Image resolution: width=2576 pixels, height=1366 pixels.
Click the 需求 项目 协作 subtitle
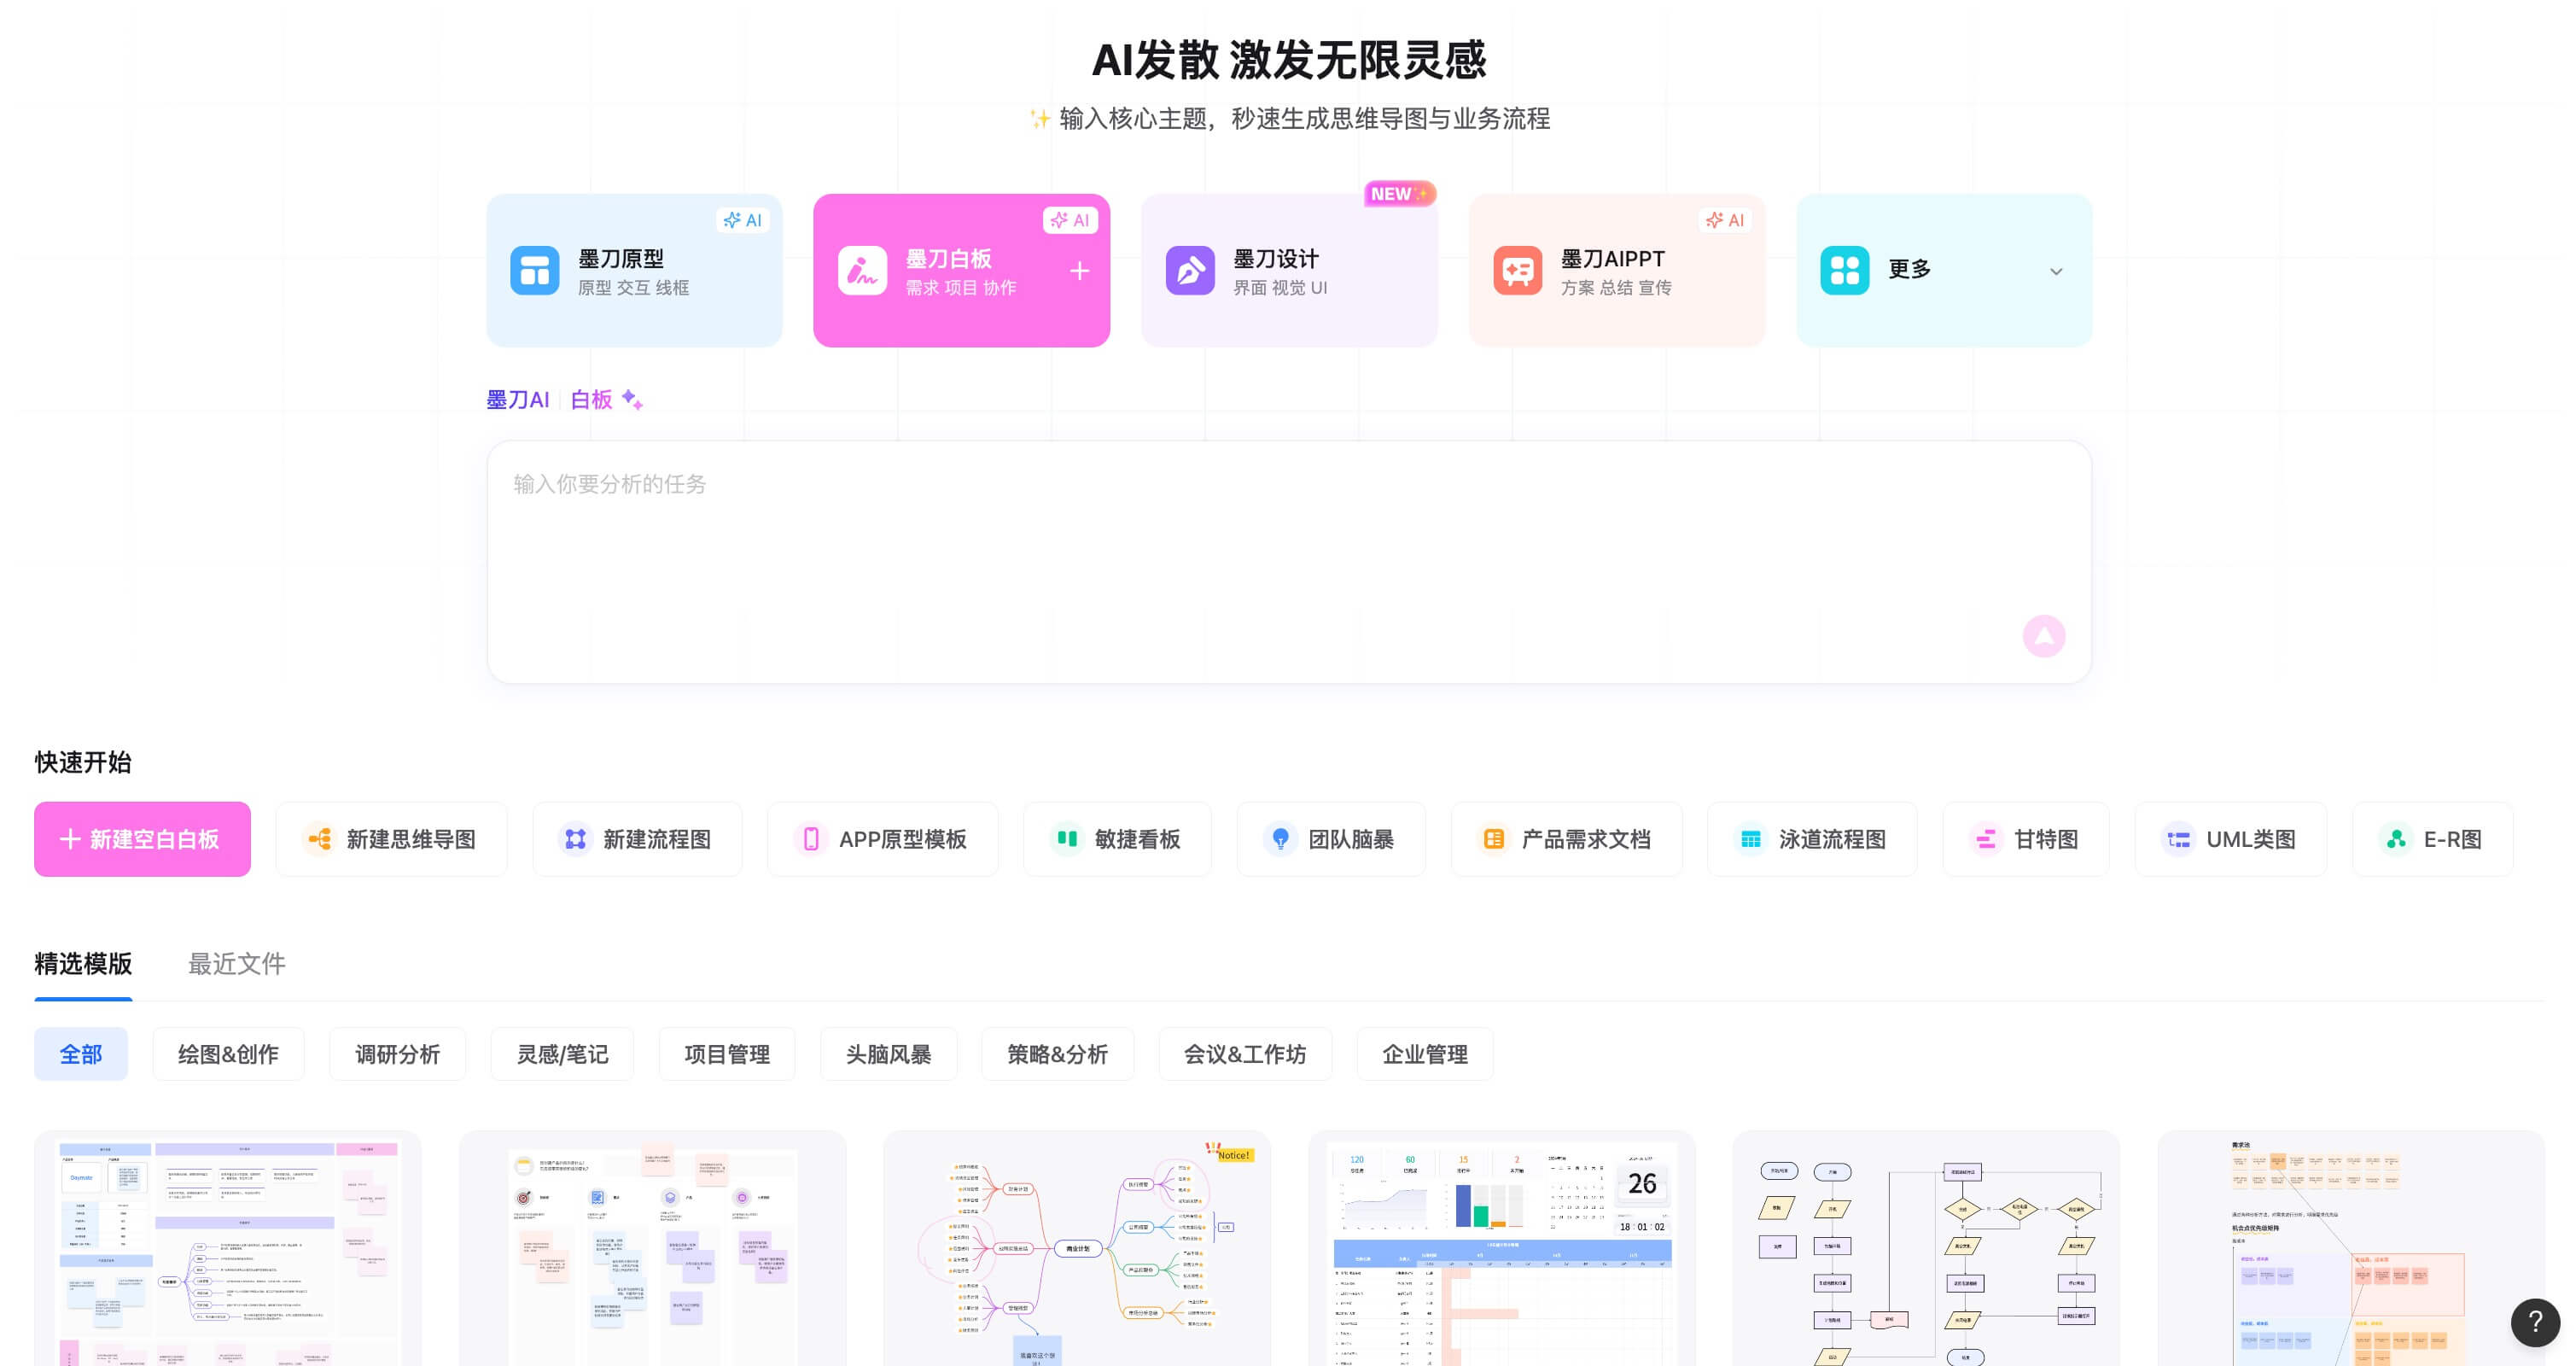point(961,288)
